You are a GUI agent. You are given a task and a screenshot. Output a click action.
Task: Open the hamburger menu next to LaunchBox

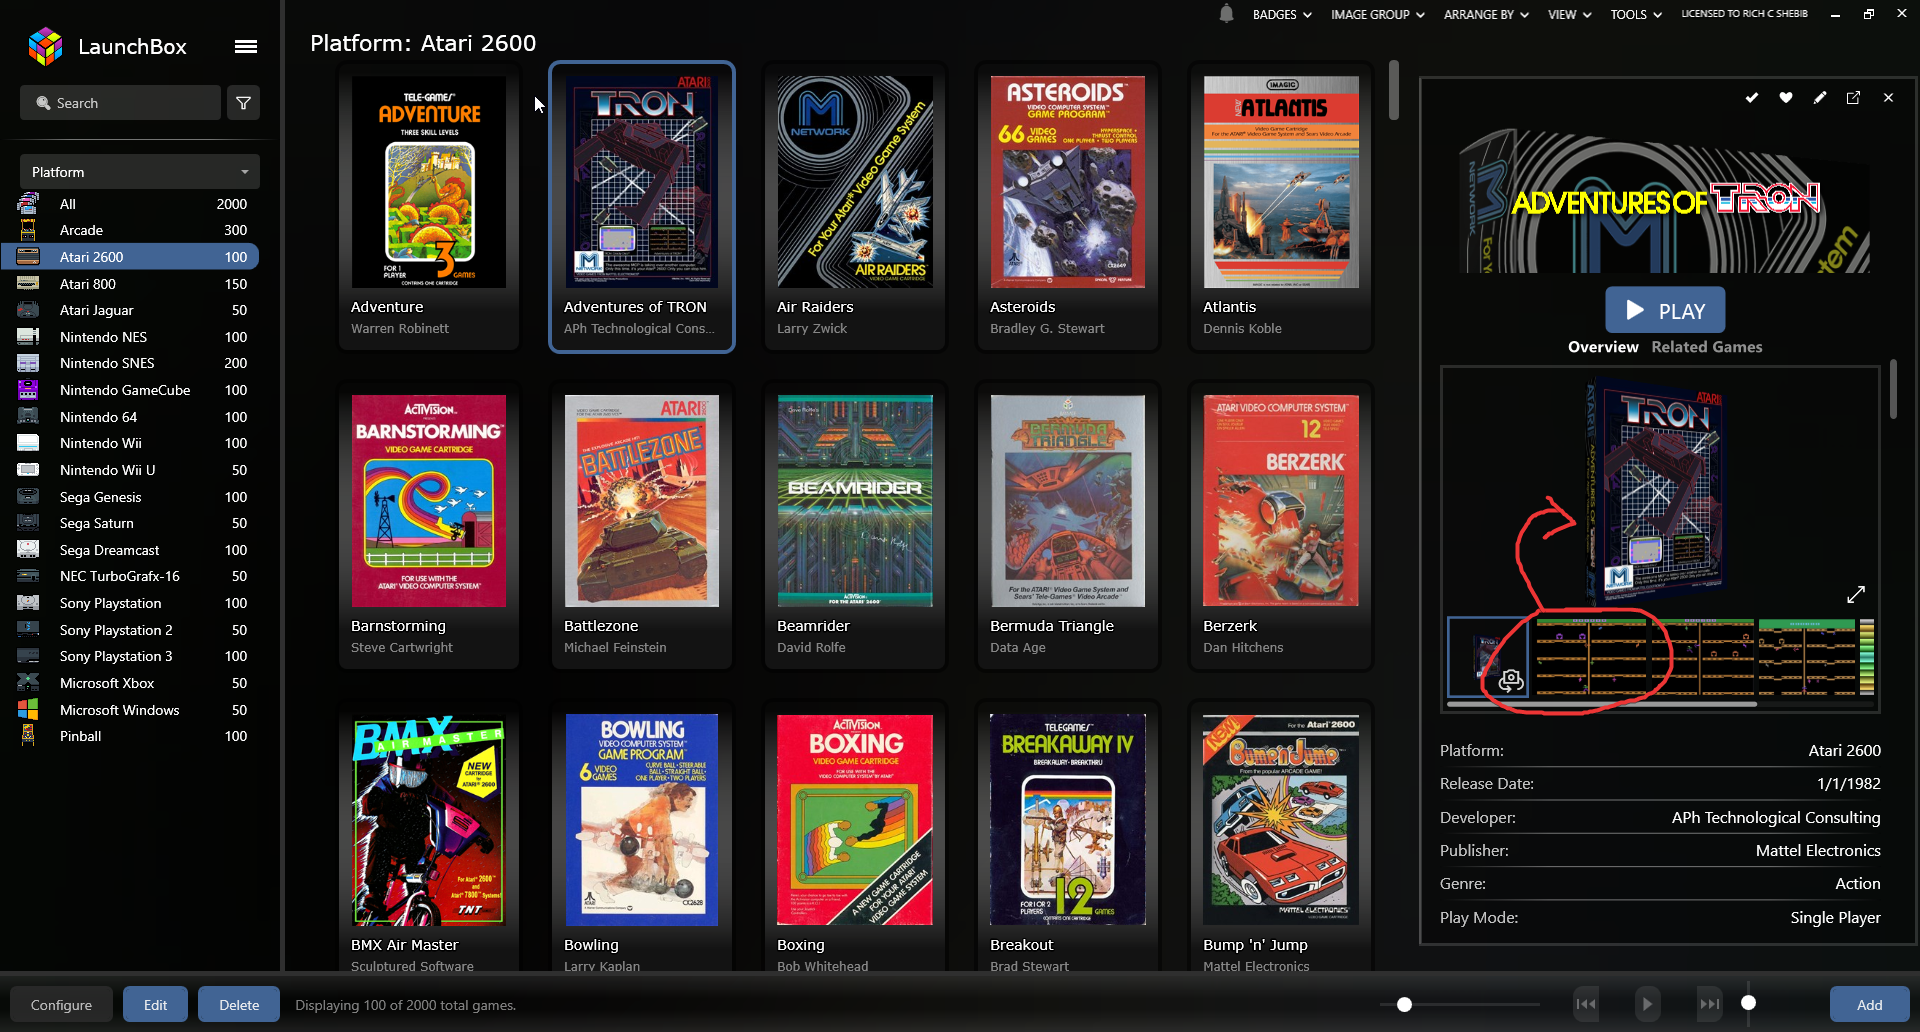click(246, 46)
